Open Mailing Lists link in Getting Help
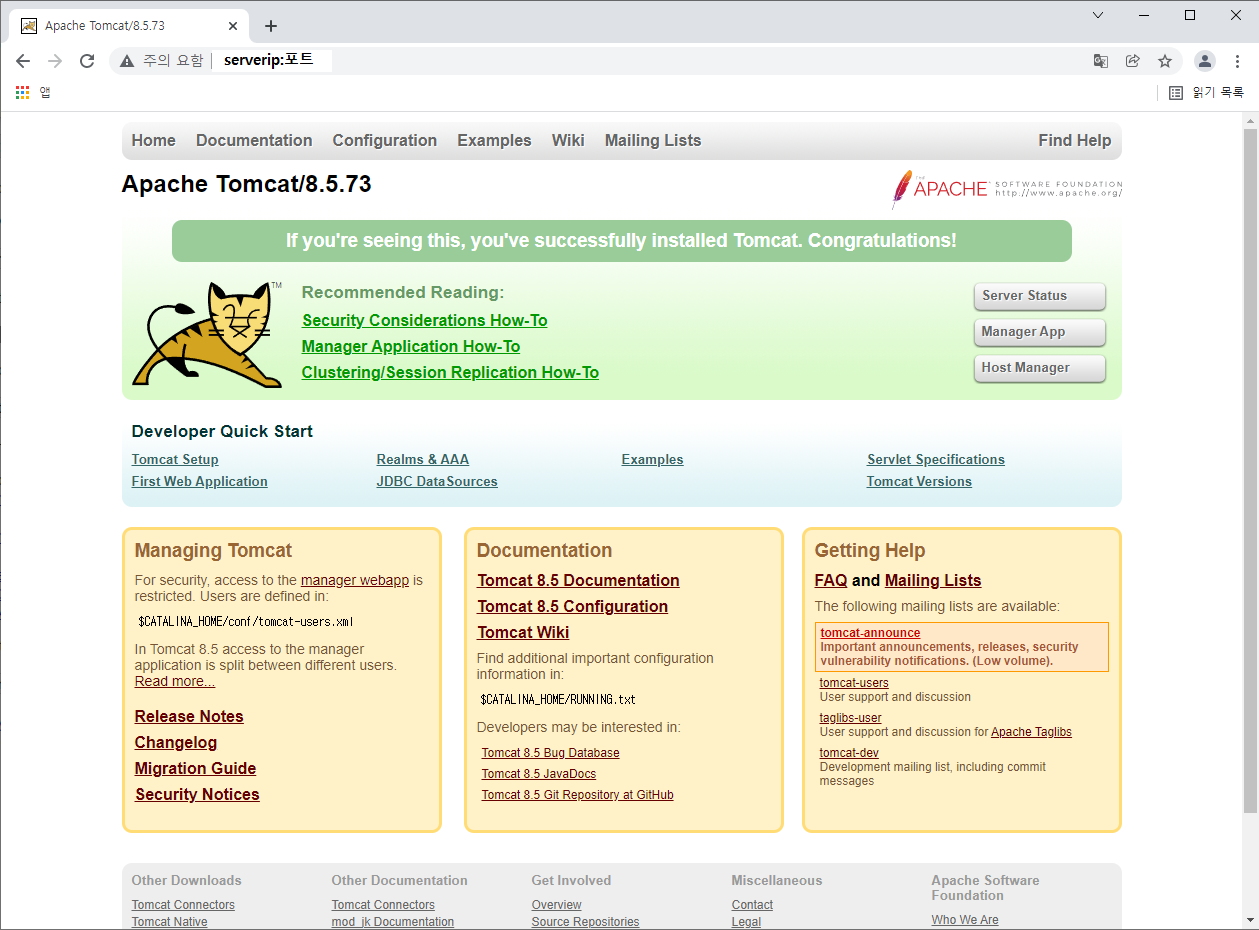Screen dimensions: 1259x930 [933, 581]
